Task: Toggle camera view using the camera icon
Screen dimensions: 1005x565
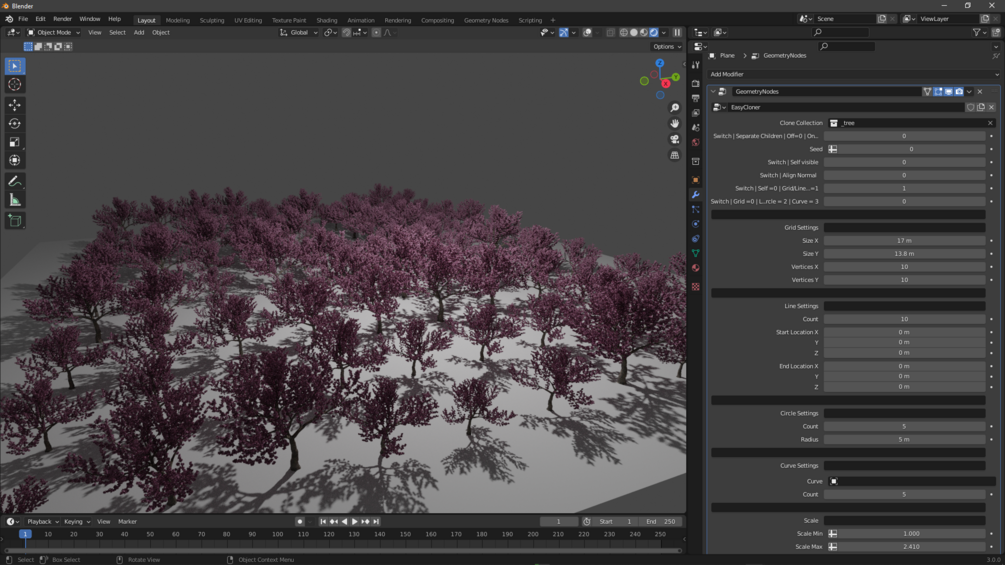Action: click(x=675, y=139)
